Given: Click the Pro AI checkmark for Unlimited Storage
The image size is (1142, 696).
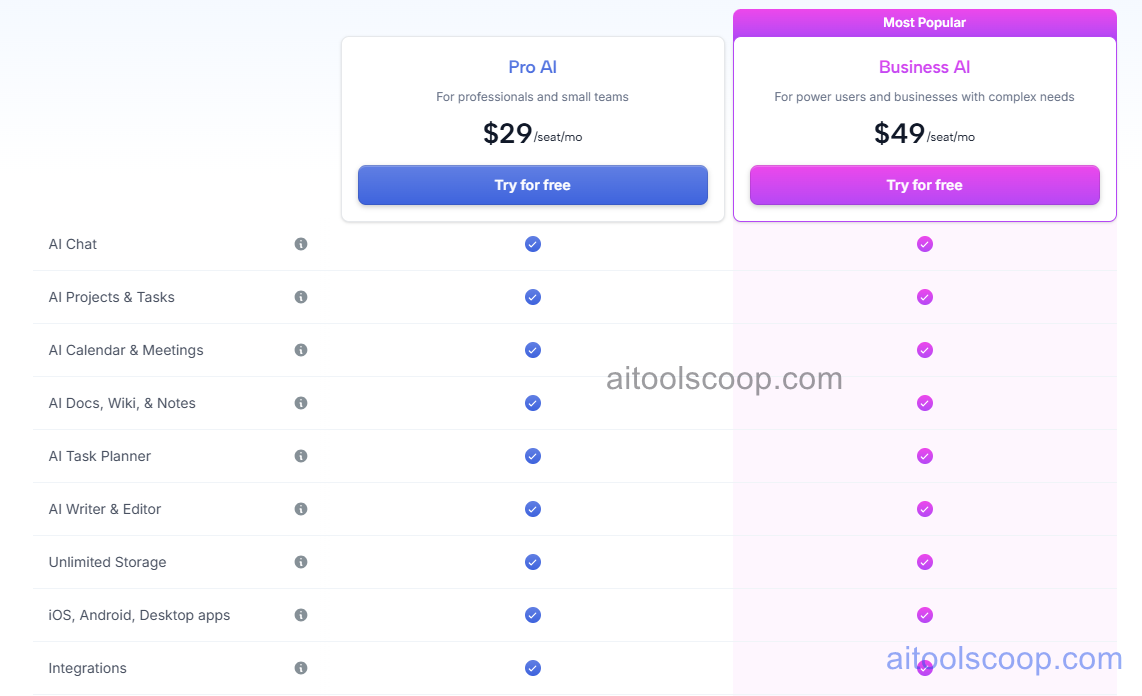Looking at the screenshot, I should (532, 562).
